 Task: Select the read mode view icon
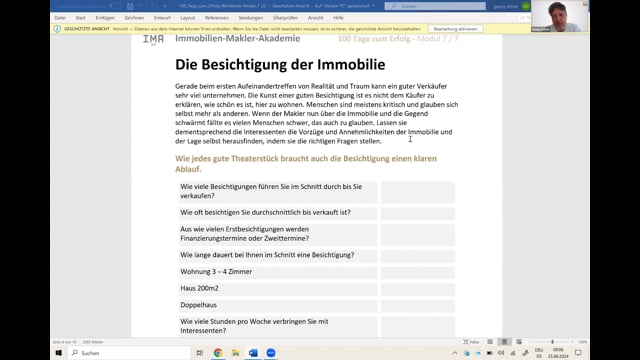pyautogui.click(x=490, y=342)
